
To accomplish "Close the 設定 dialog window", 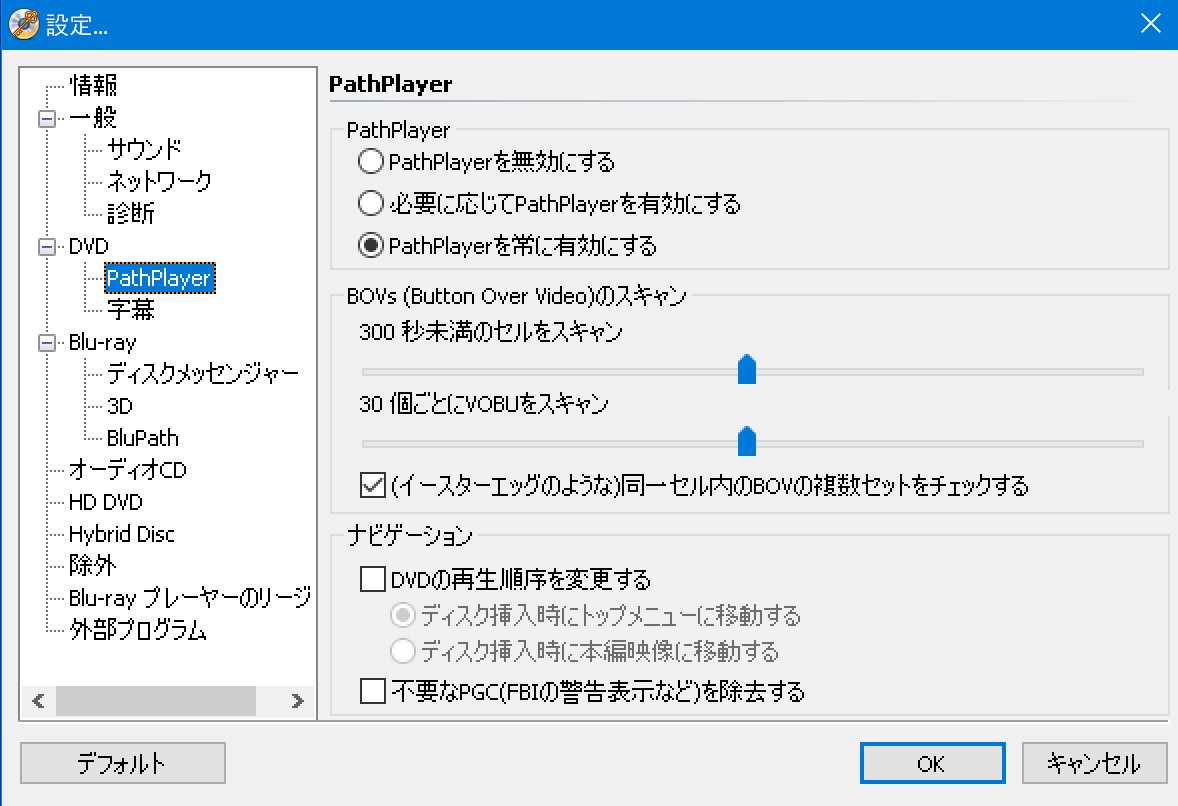I will tap(1150, 23).
